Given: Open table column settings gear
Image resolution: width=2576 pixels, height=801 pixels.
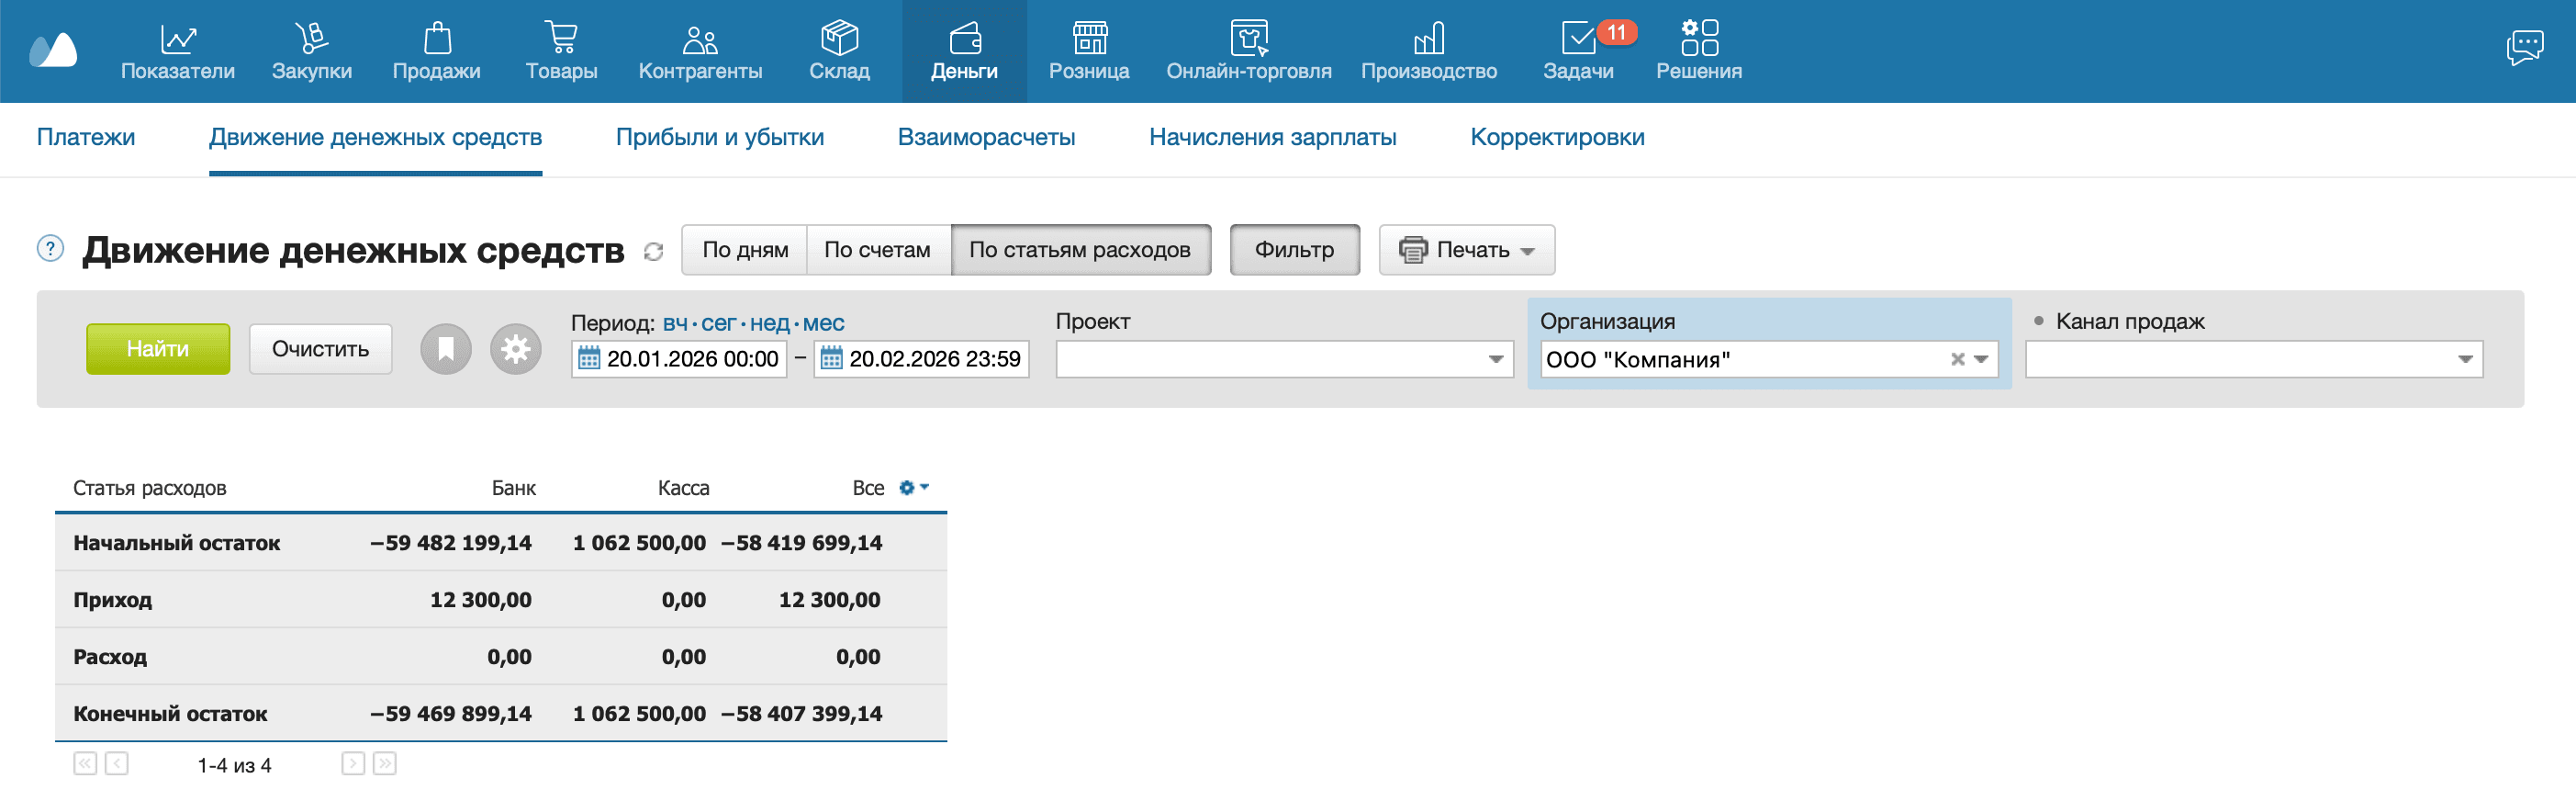Looking at the screenshot, I should click(x=913, y=488).
